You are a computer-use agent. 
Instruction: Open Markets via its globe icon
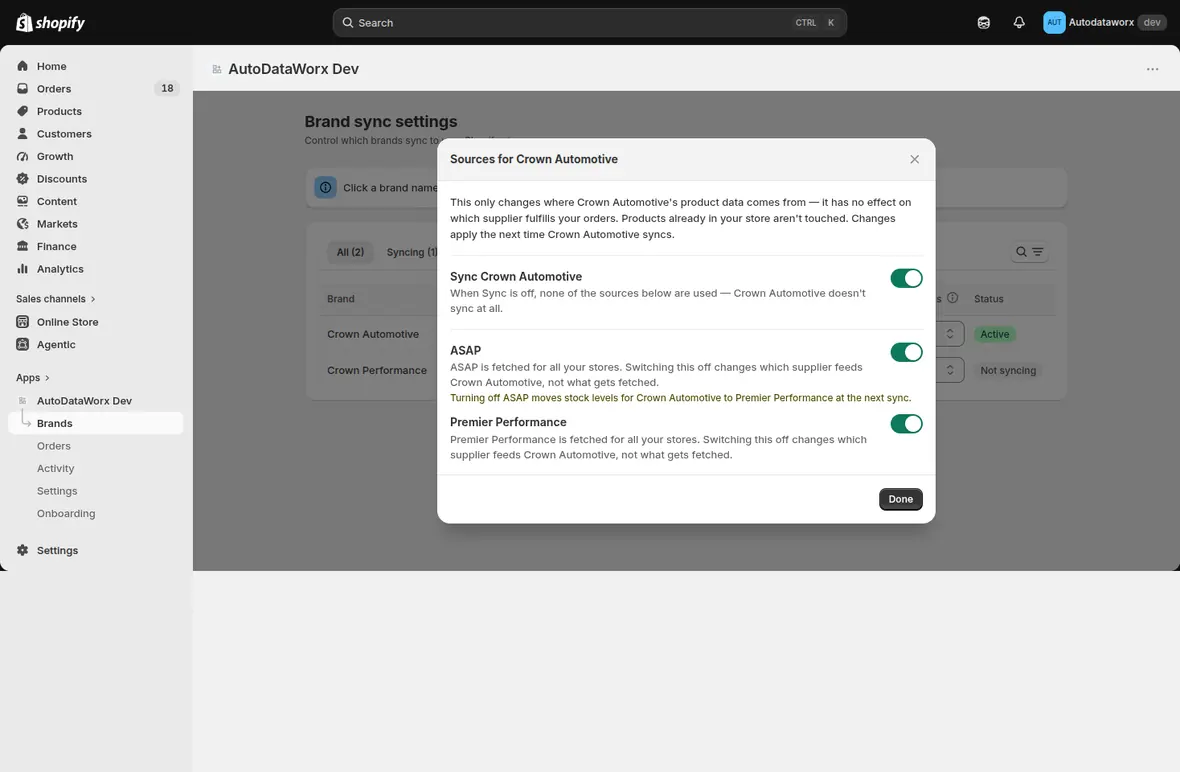pos(23,224)
